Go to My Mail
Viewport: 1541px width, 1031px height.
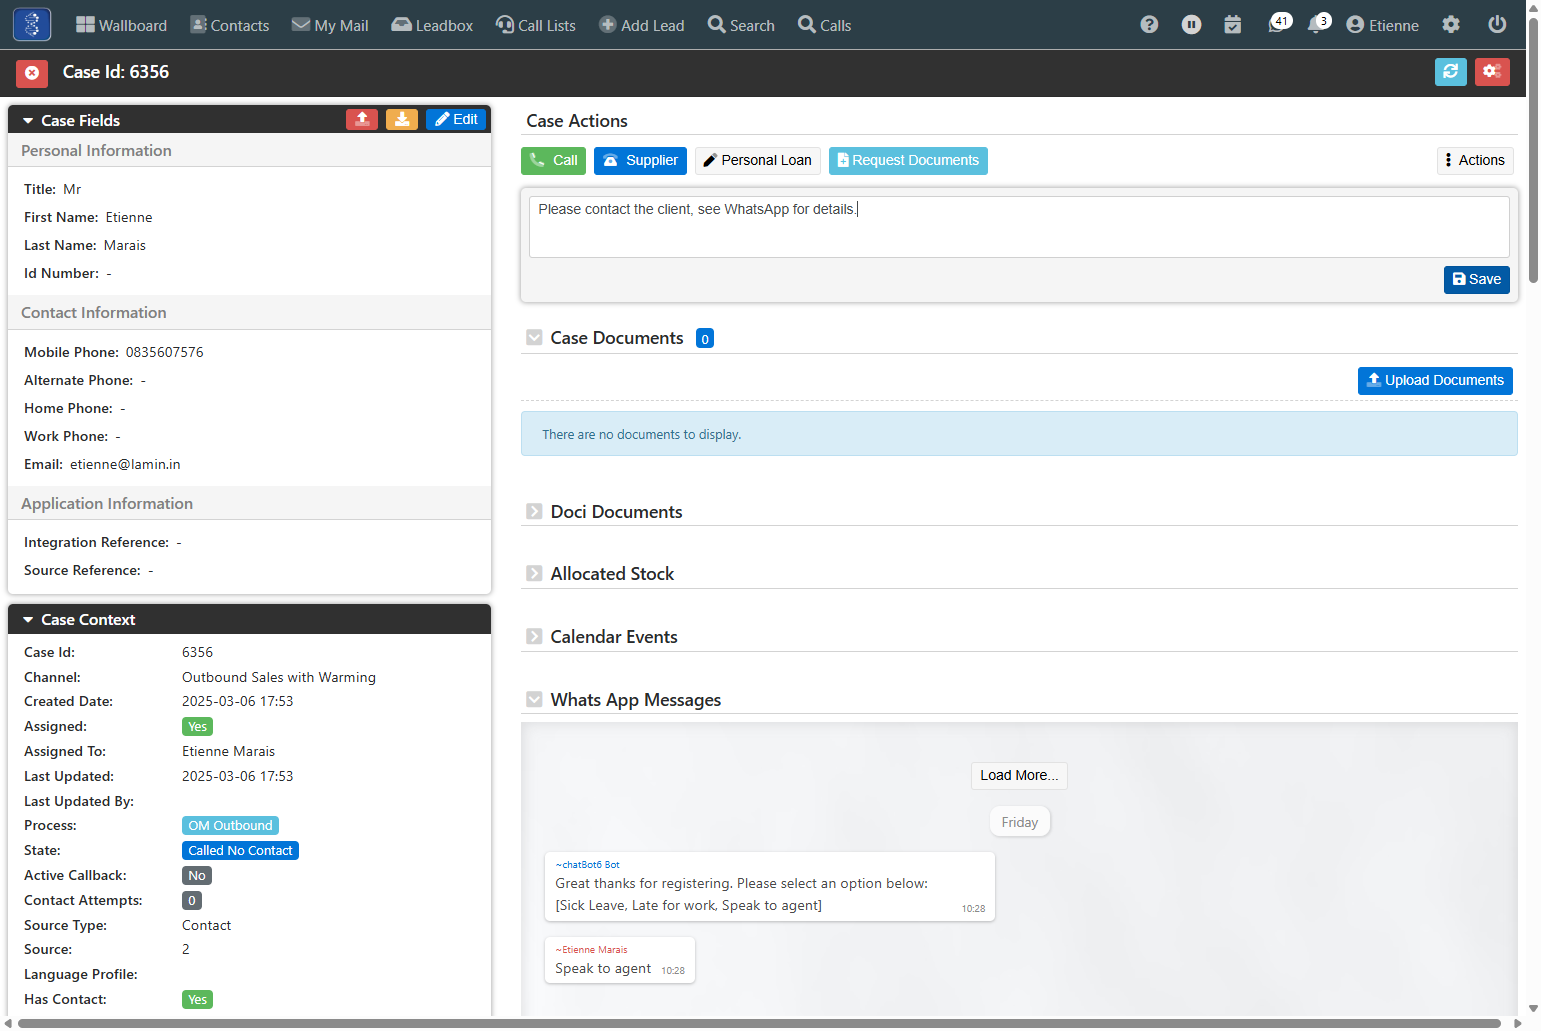click(x=330, y=25)
